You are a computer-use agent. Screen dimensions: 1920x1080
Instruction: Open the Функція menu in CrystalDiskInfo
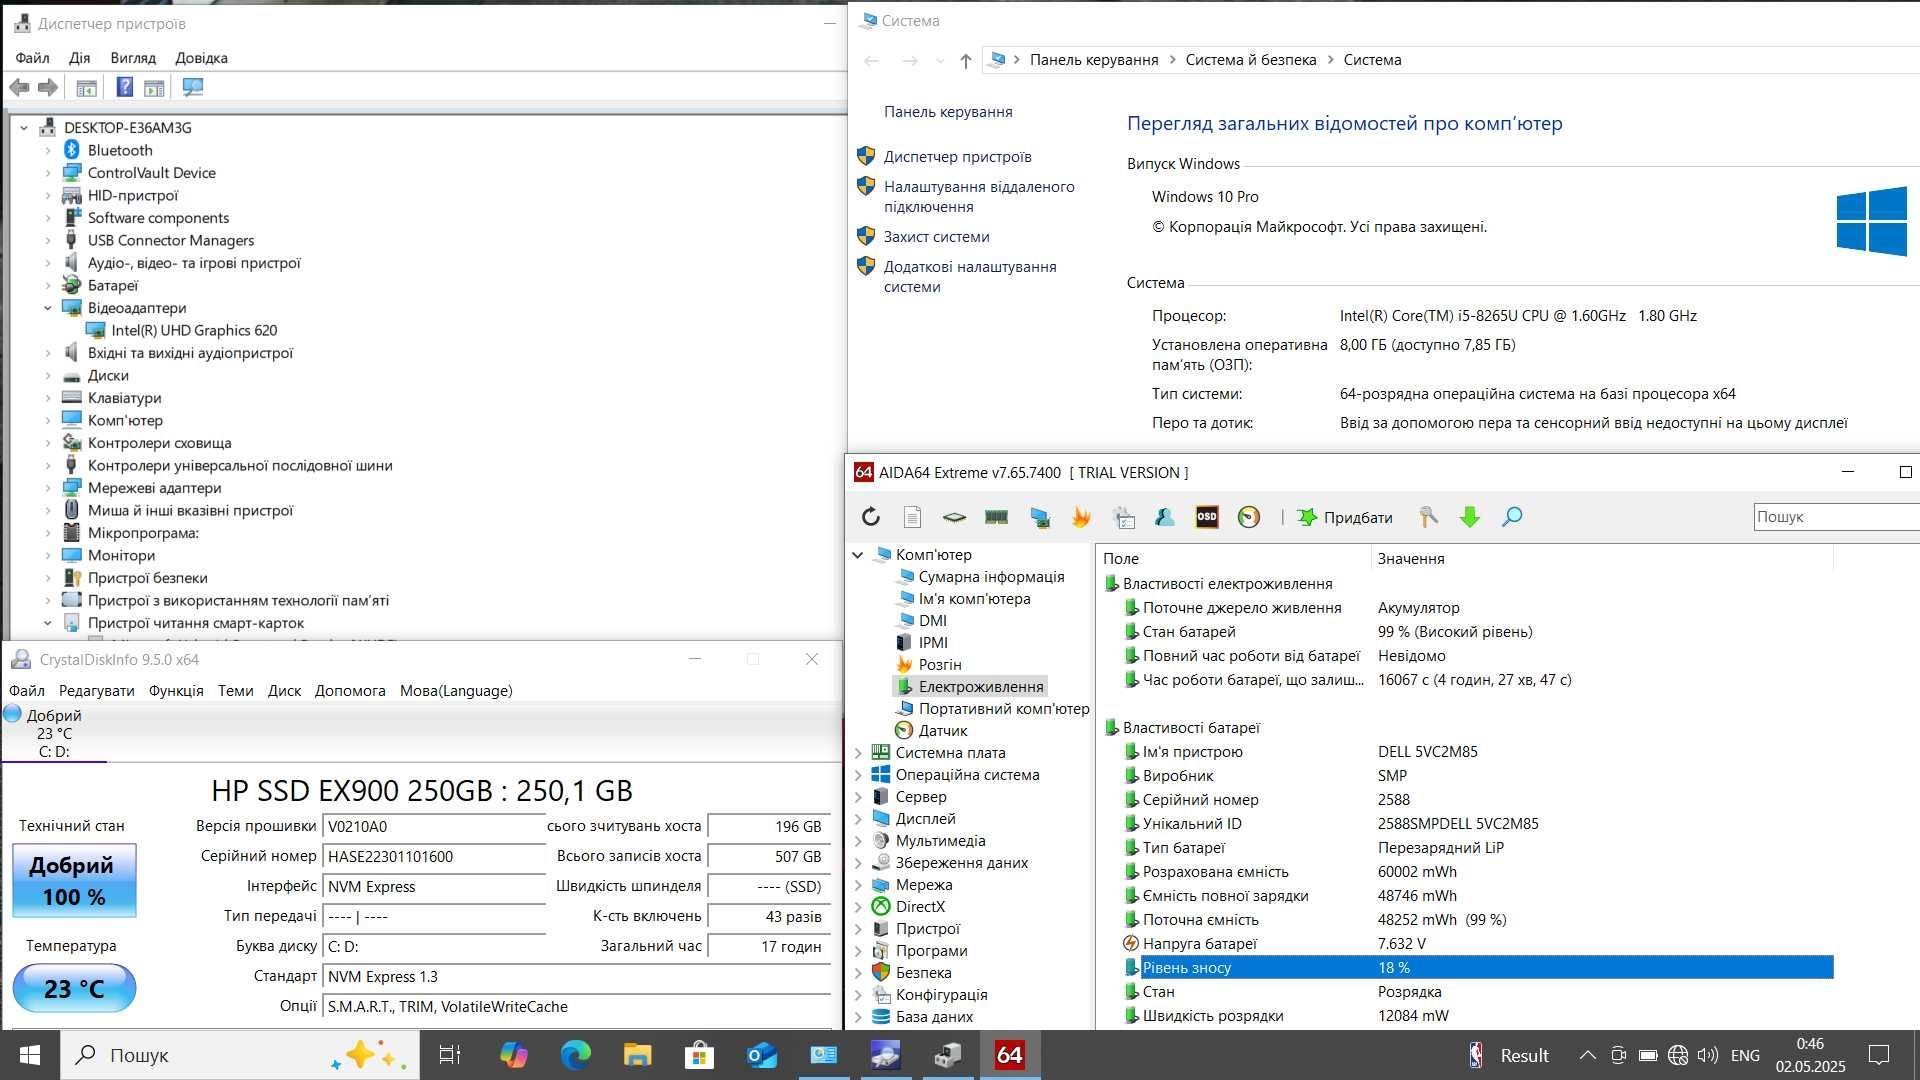(176, 691)
